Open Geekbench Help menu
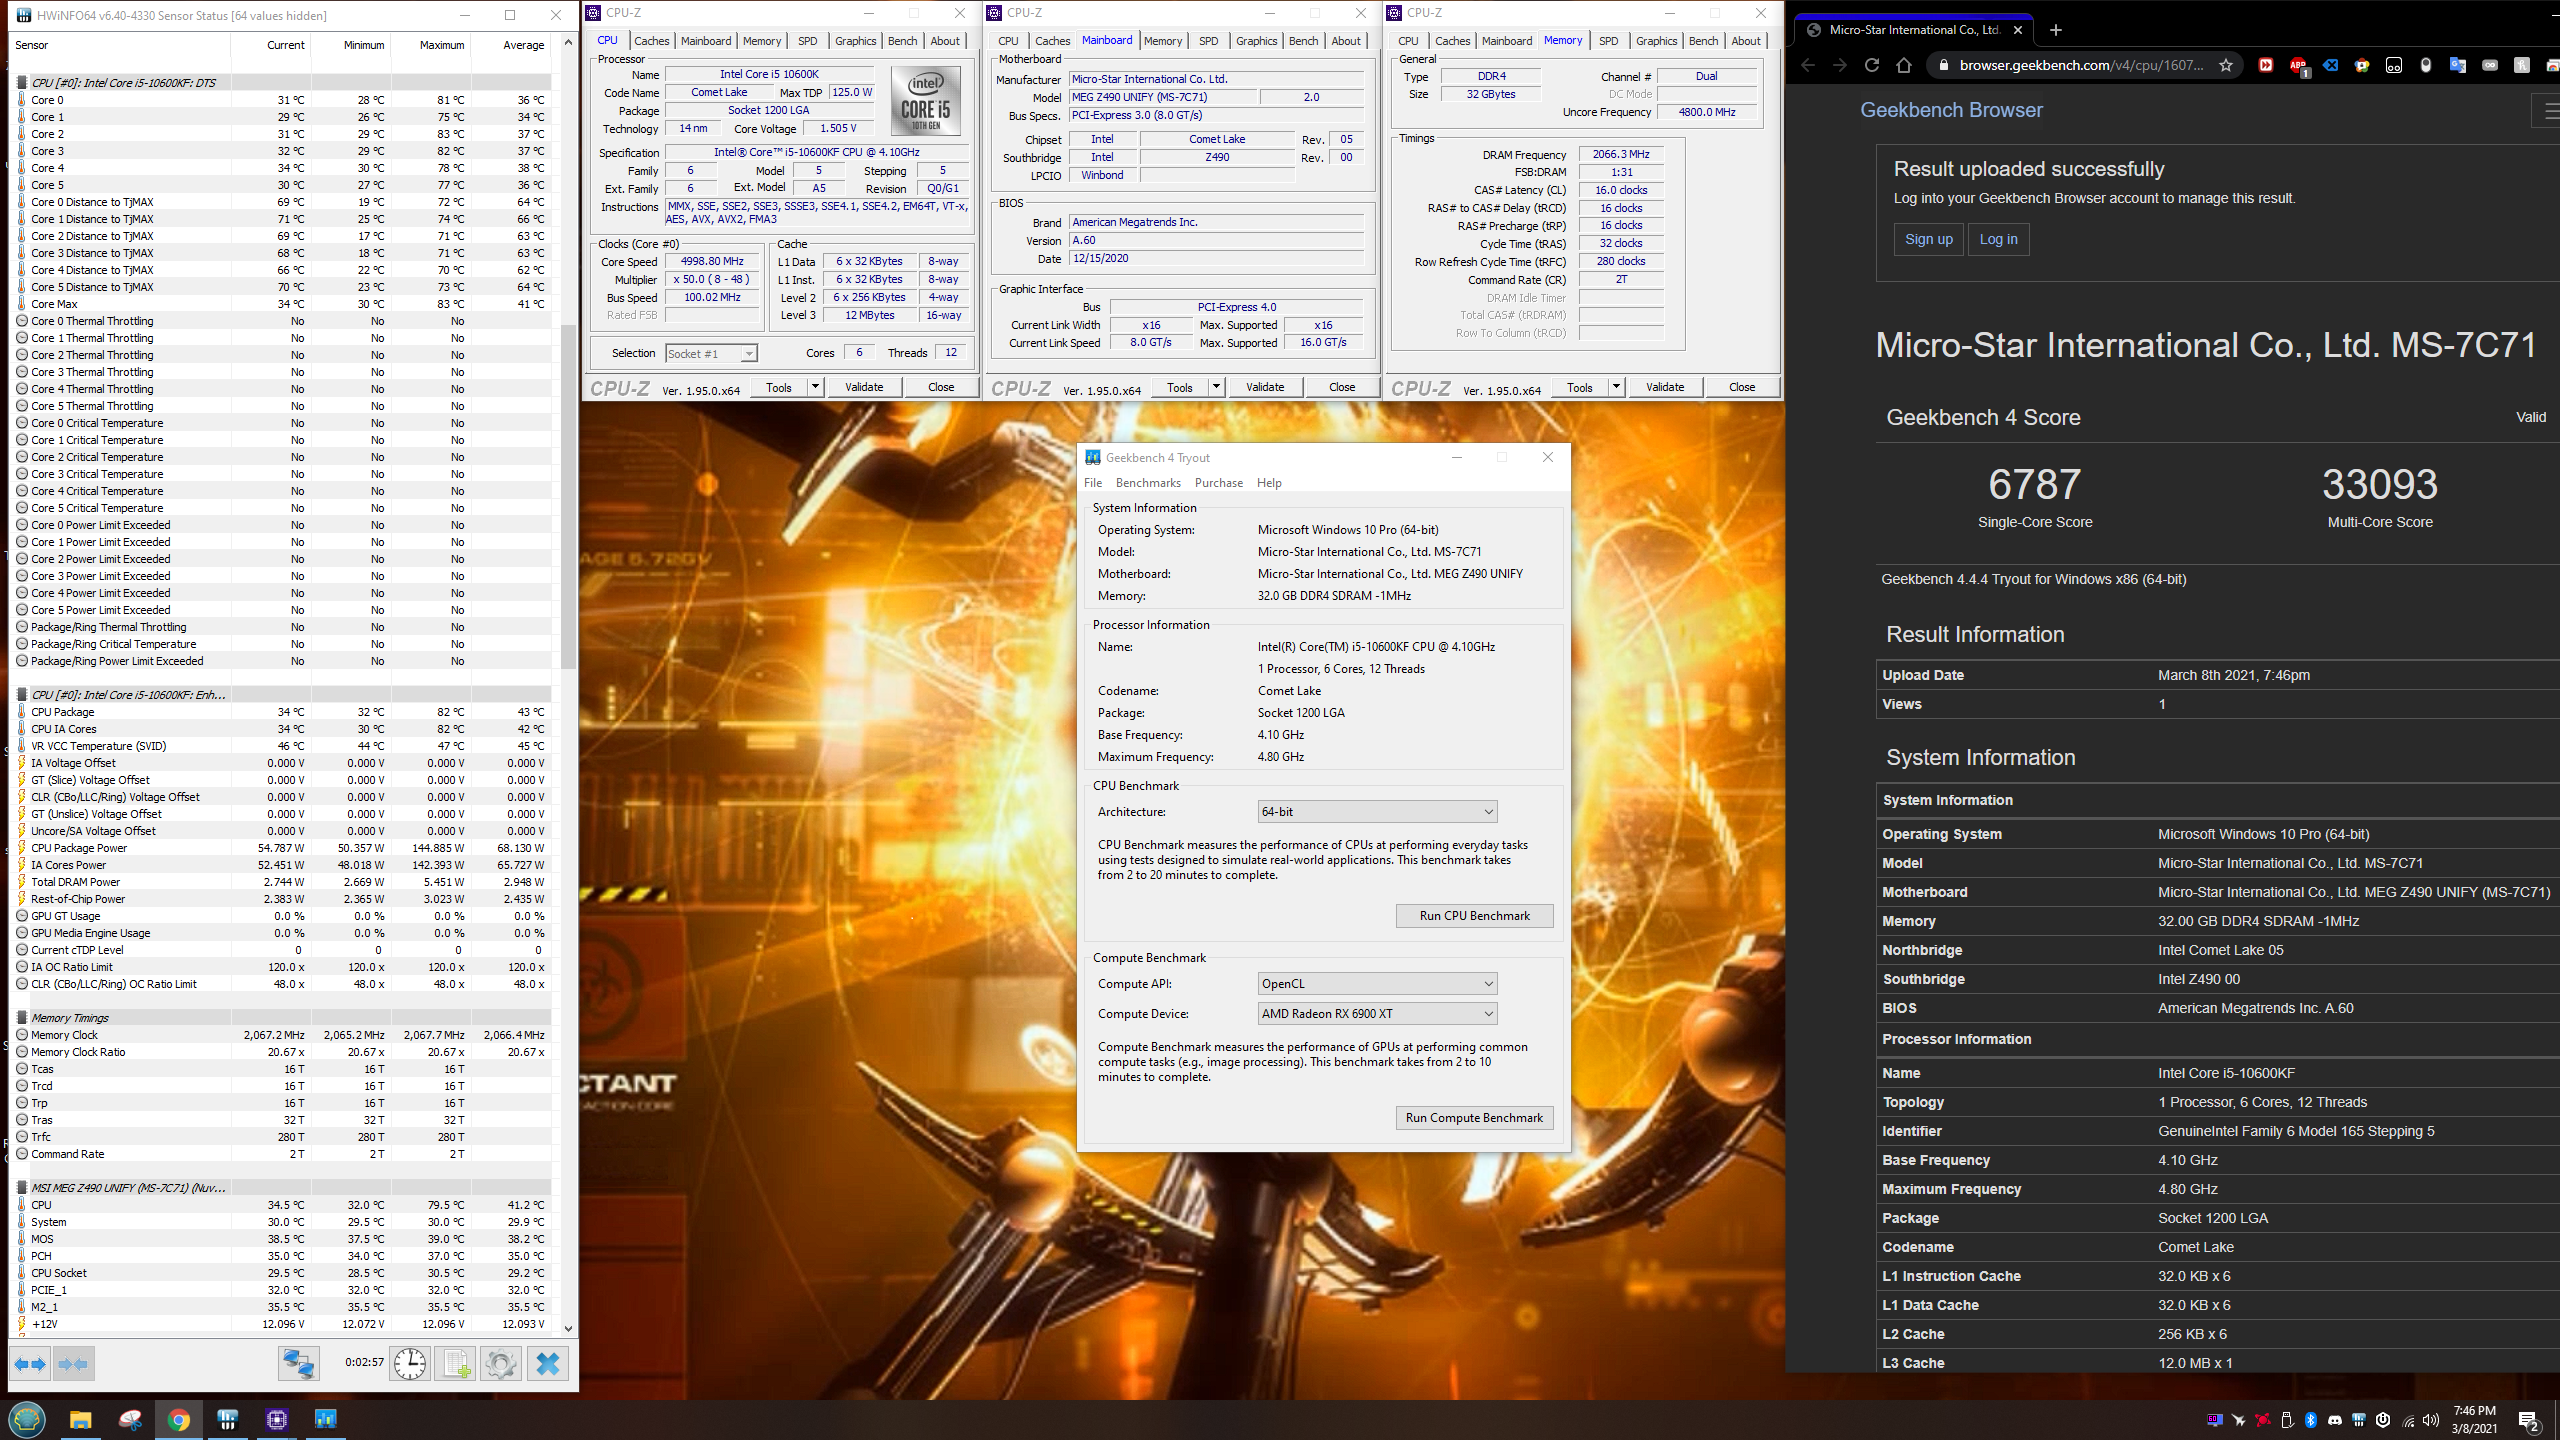2560x1440 pixels. pyautogui.click(x=1269, y=483)
